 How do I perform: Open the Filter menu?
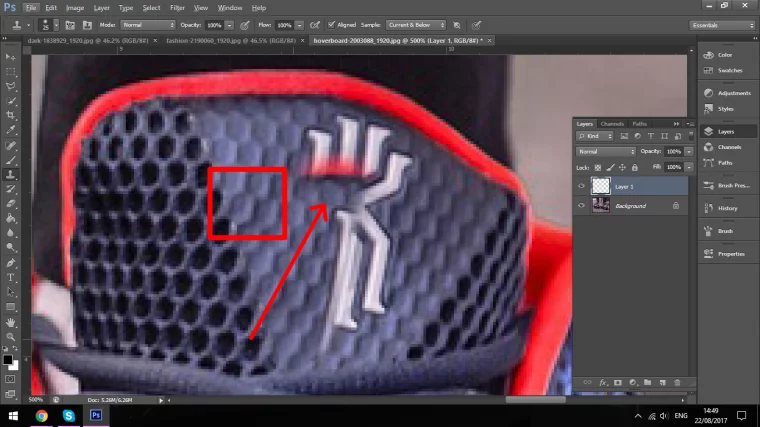pyautogui.click(x=177, y=8)
